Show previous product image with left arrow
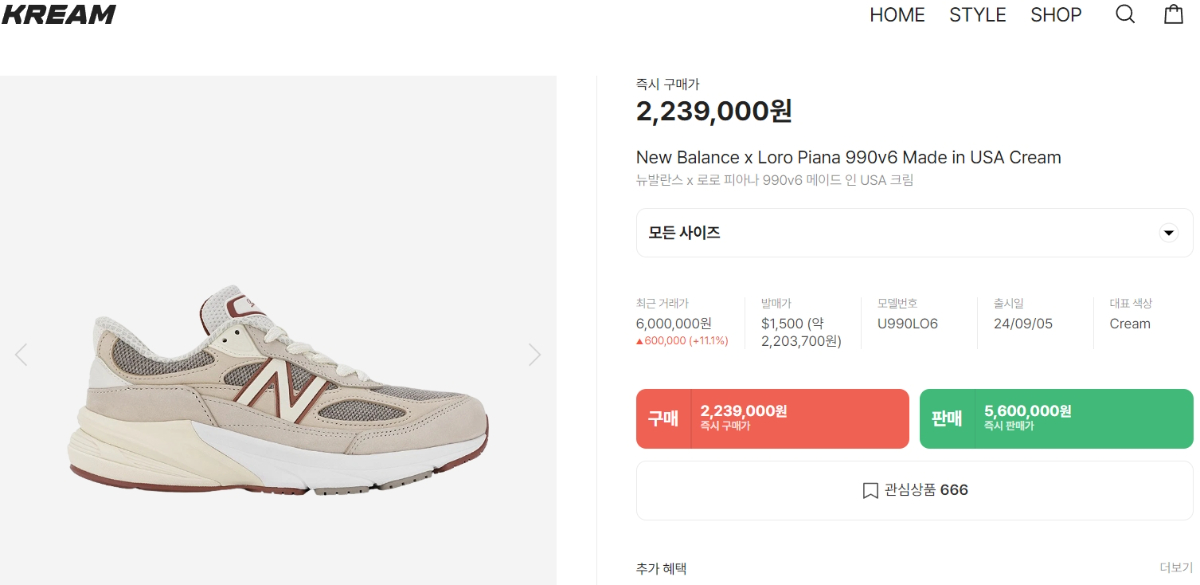 [x=21, y=354]
